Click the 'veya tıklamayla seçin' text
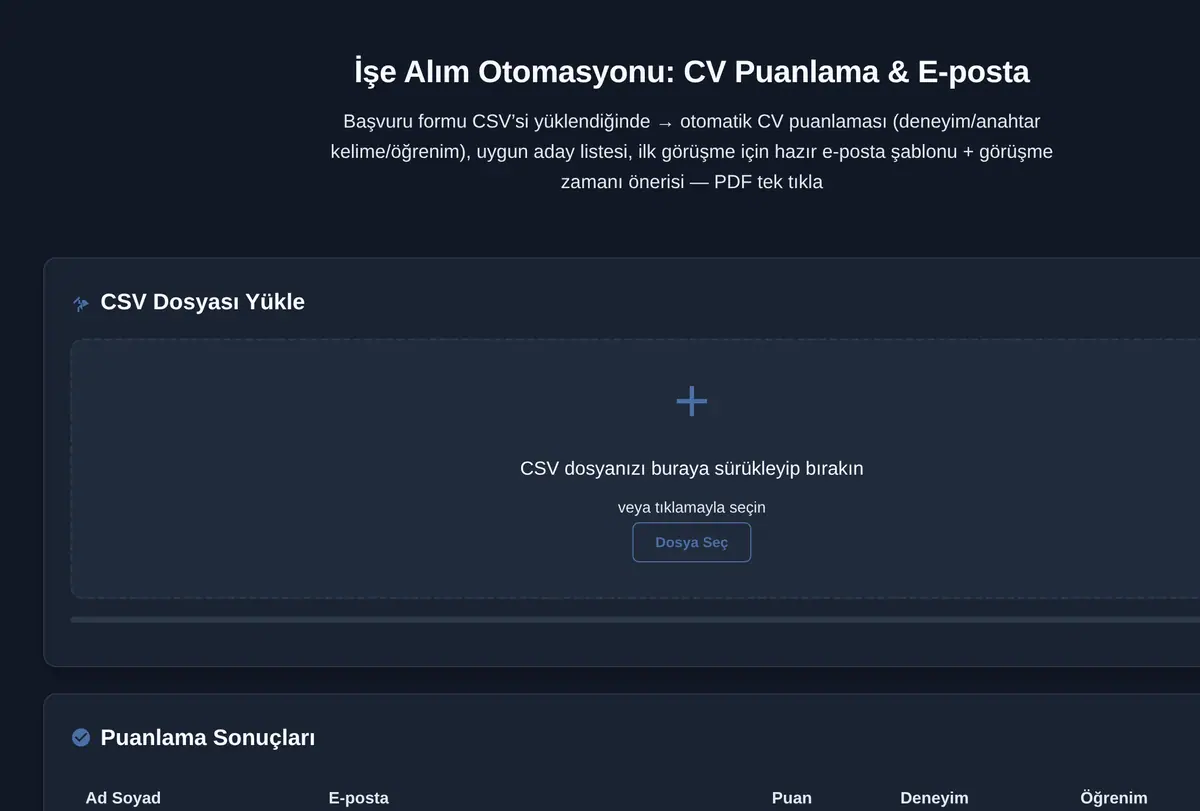 [691, 507]
